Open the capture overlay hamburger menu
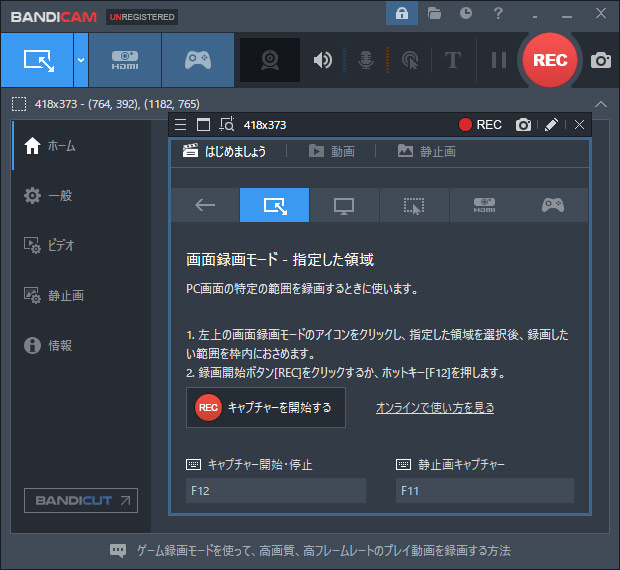The image size is (620, 570). click(180, 125)
